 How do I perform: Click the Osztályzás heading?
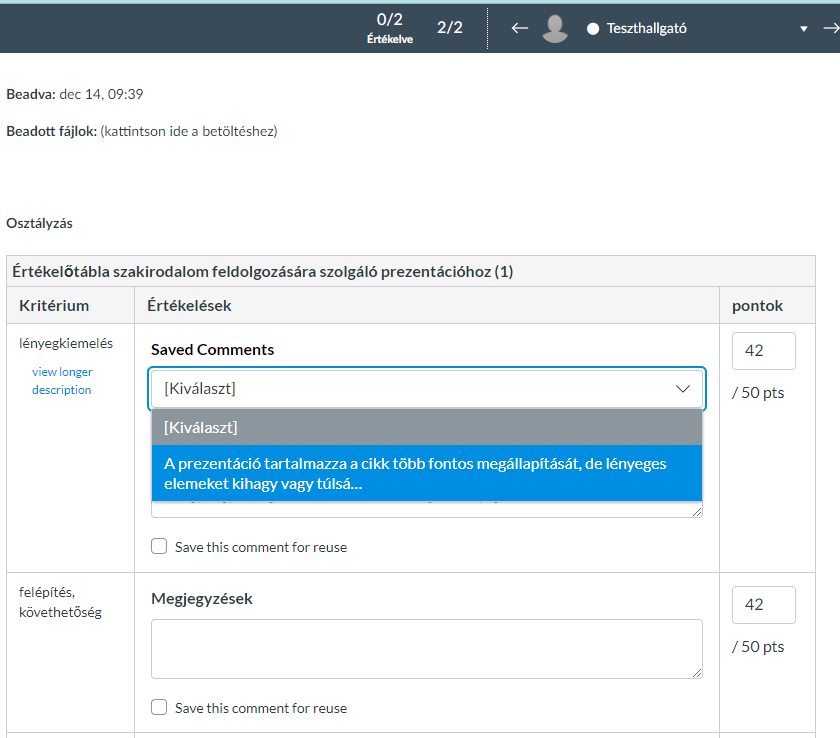tap(39, 223)
